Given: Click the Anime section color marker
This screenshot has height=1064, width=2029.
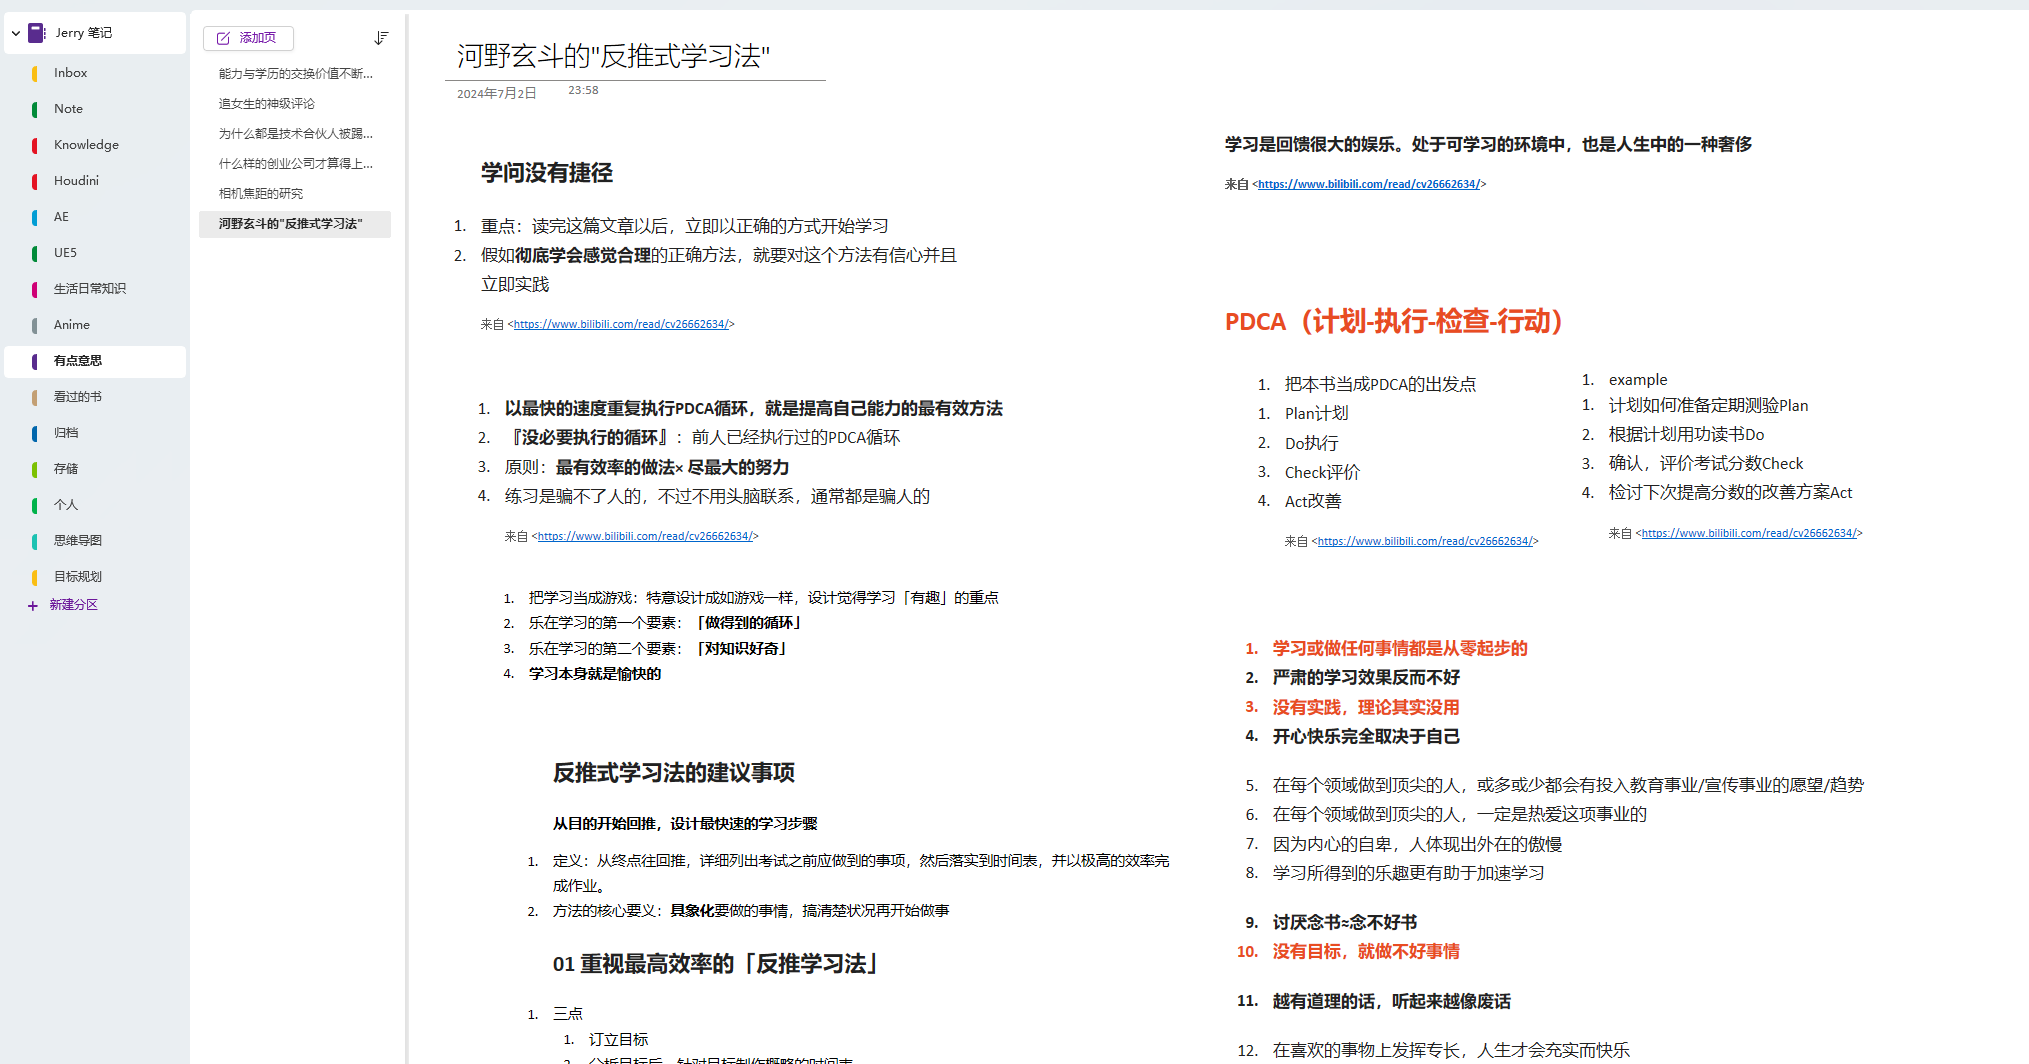Looking at the screenshot, I should coord(35,325).
